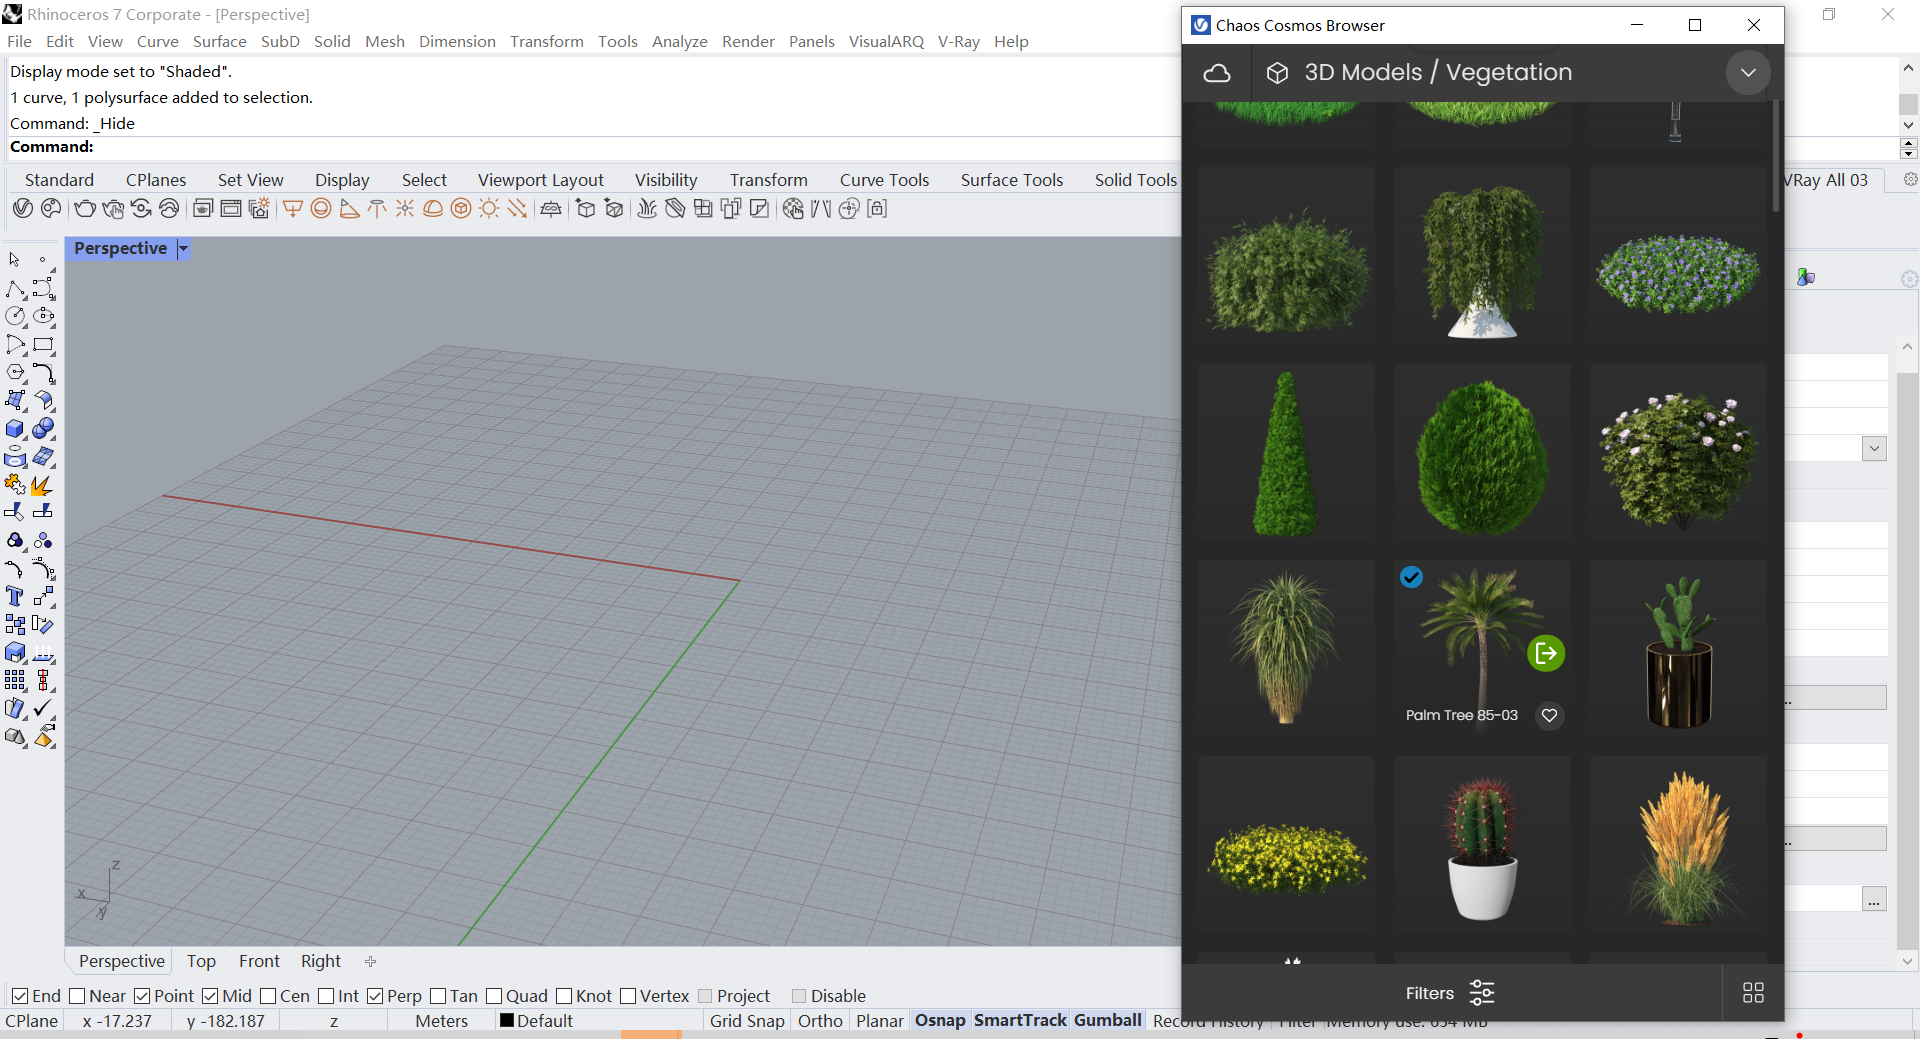Toggle the End osnap checkbox

(19, 996)
